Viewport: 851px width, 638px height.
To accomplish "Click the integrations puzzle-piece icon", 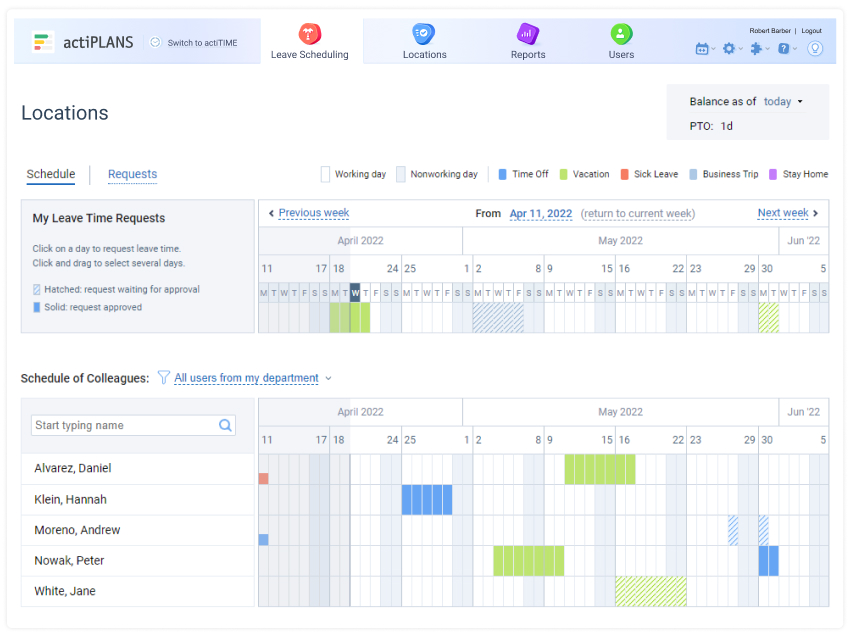I will [755, 47].
